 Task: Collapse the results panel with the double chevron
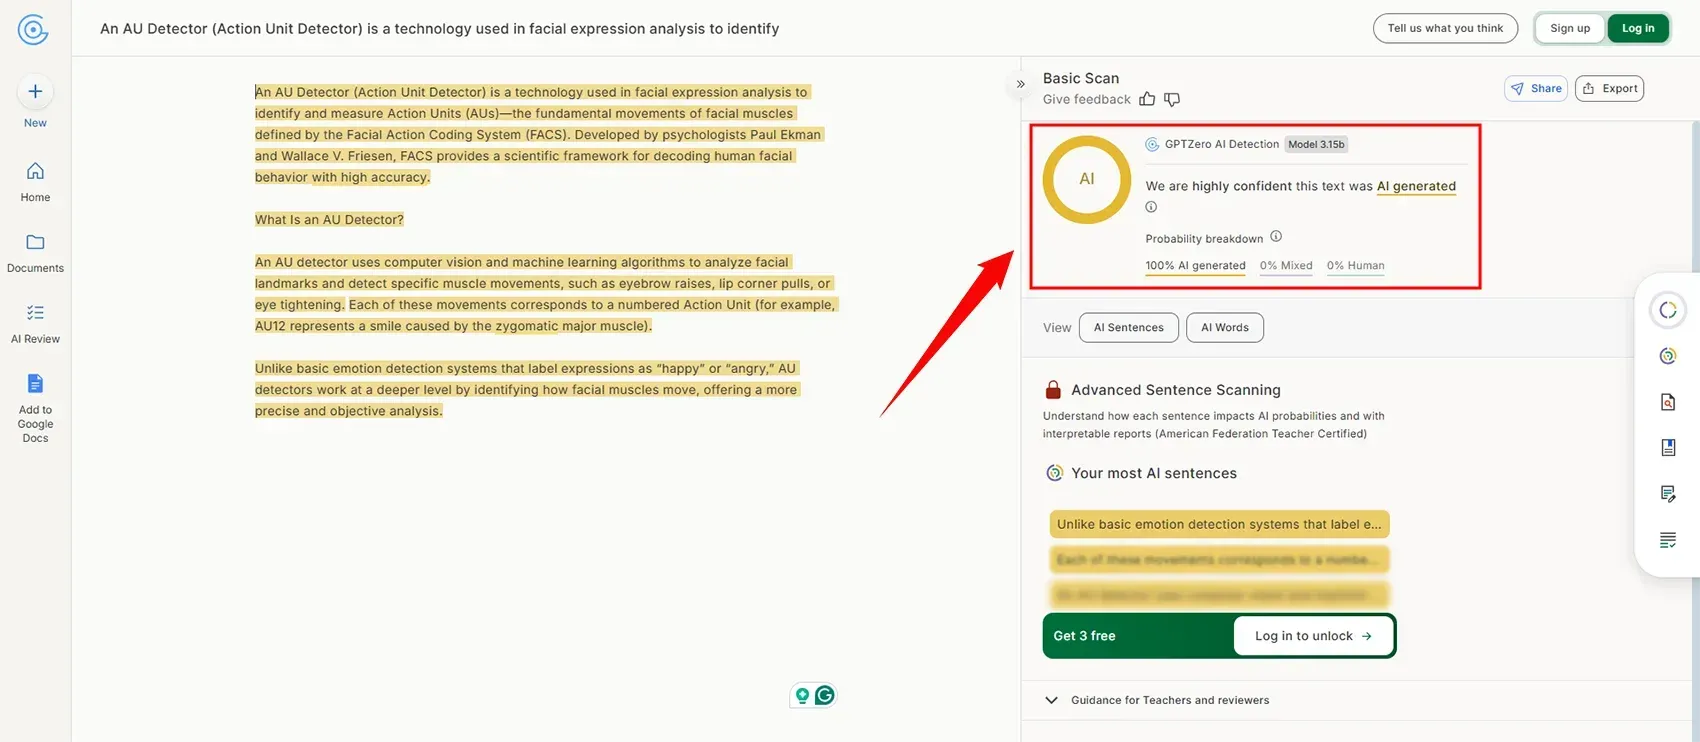pyautogui.click(x=1020, y=84)
